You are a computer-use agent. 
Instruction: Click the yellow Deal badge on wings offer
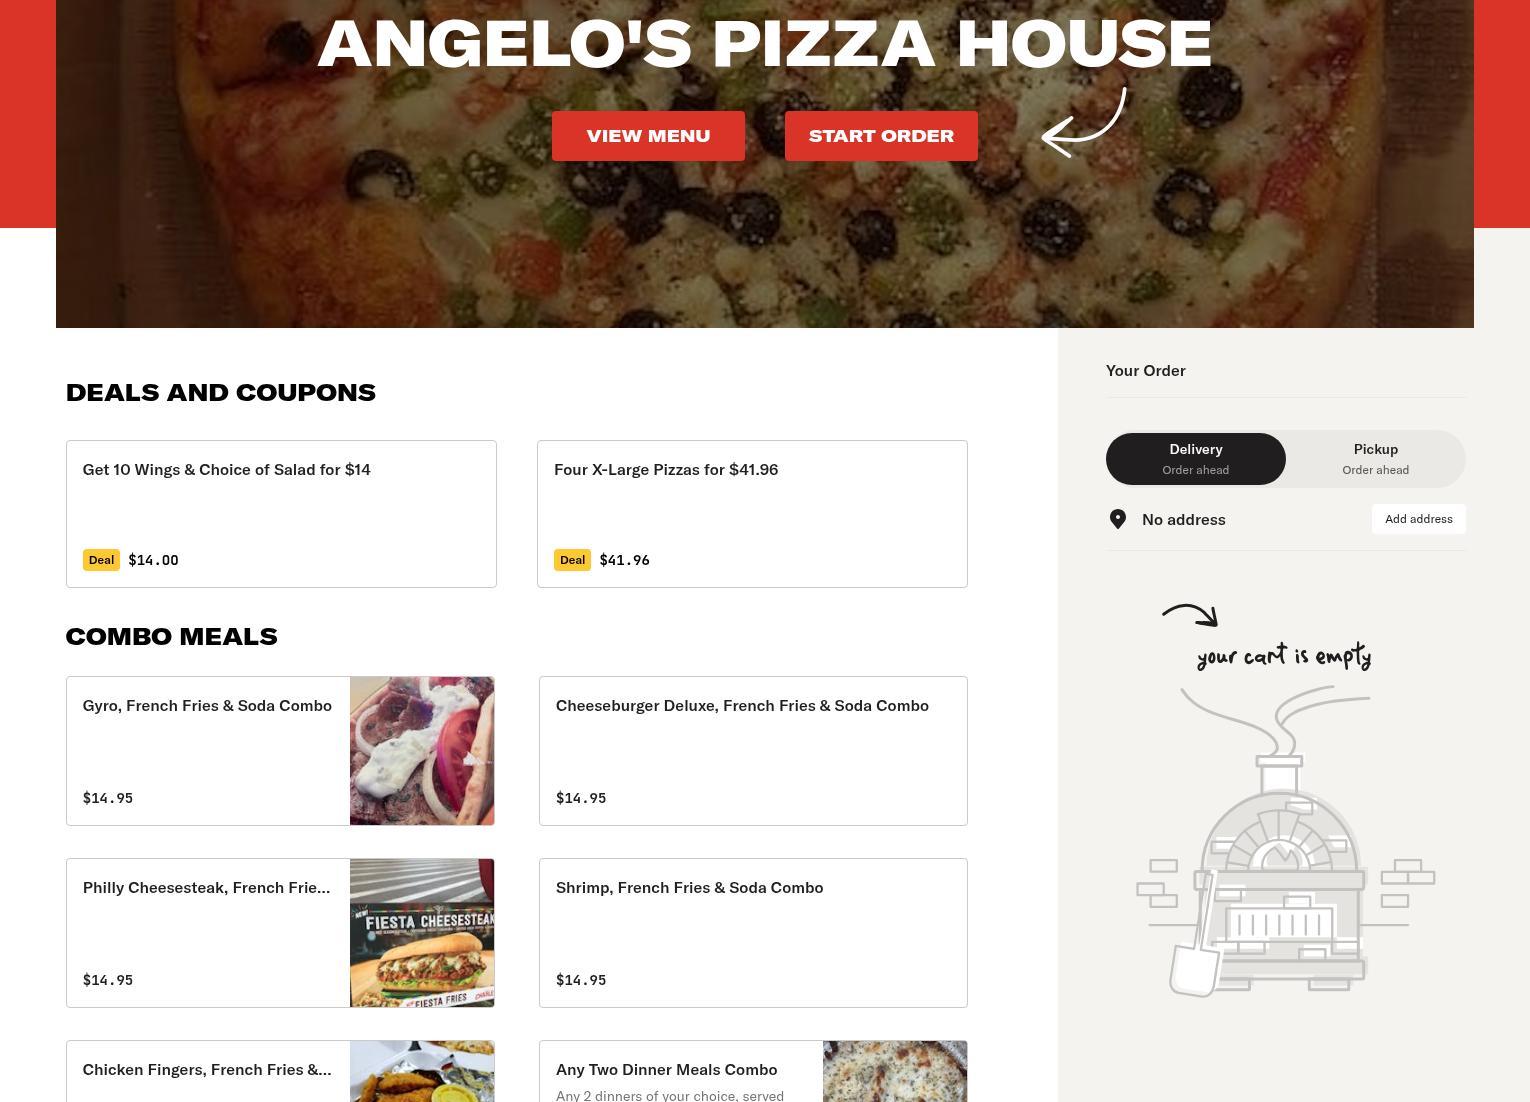[x=101, y=560]
